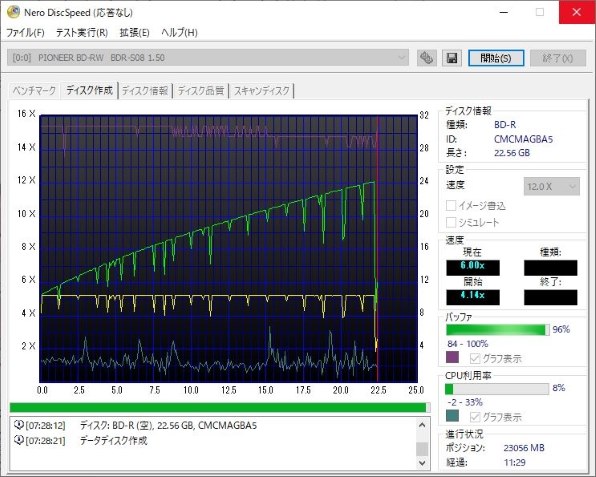Click the CPU 8% usage bar
The width and height of the screenshot is (596, 477).
(497, 389)
